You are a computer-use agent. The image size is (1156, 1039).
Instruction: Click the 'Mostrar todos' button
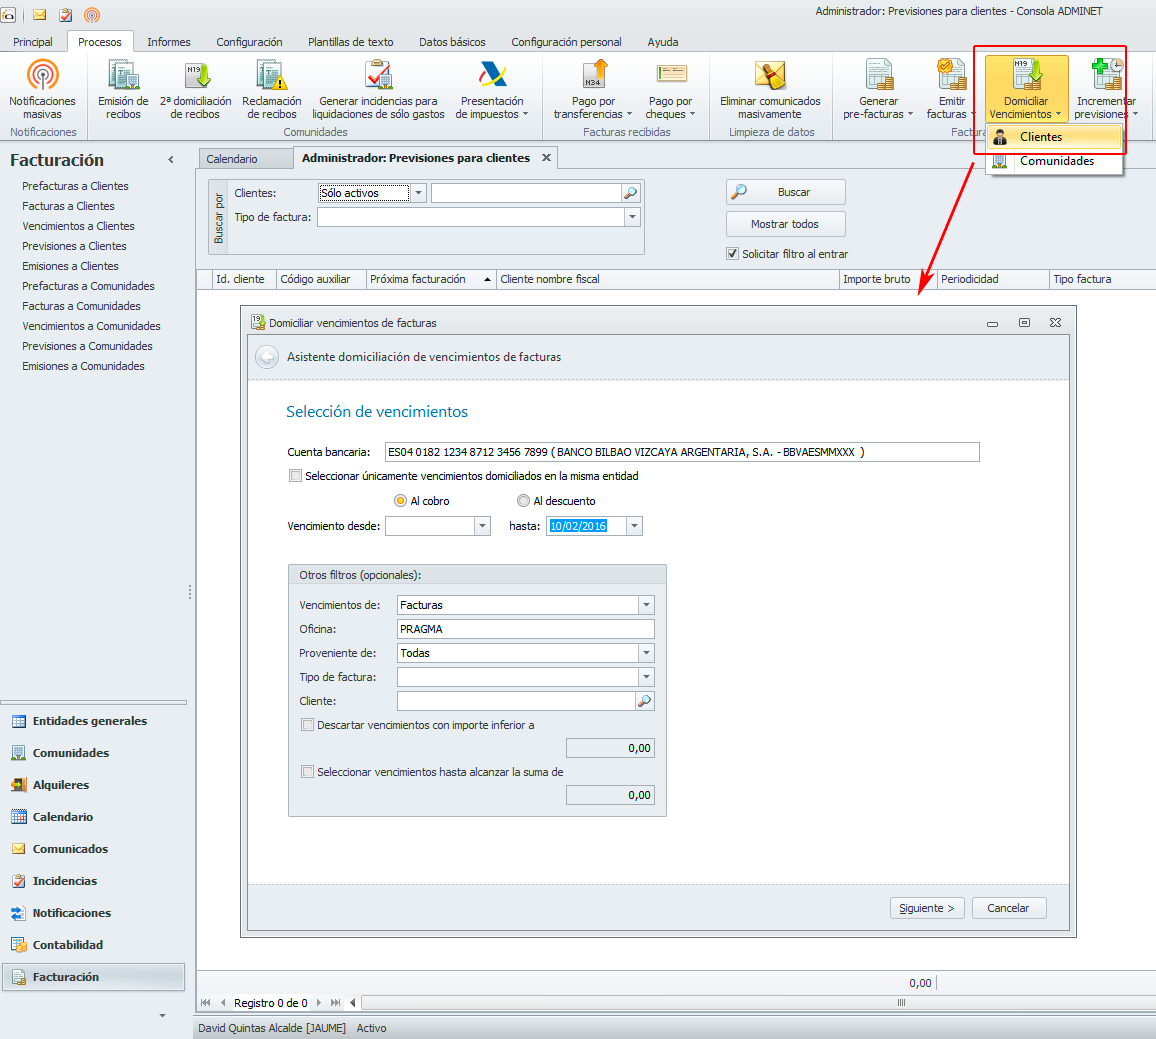[x=785, y=224]
